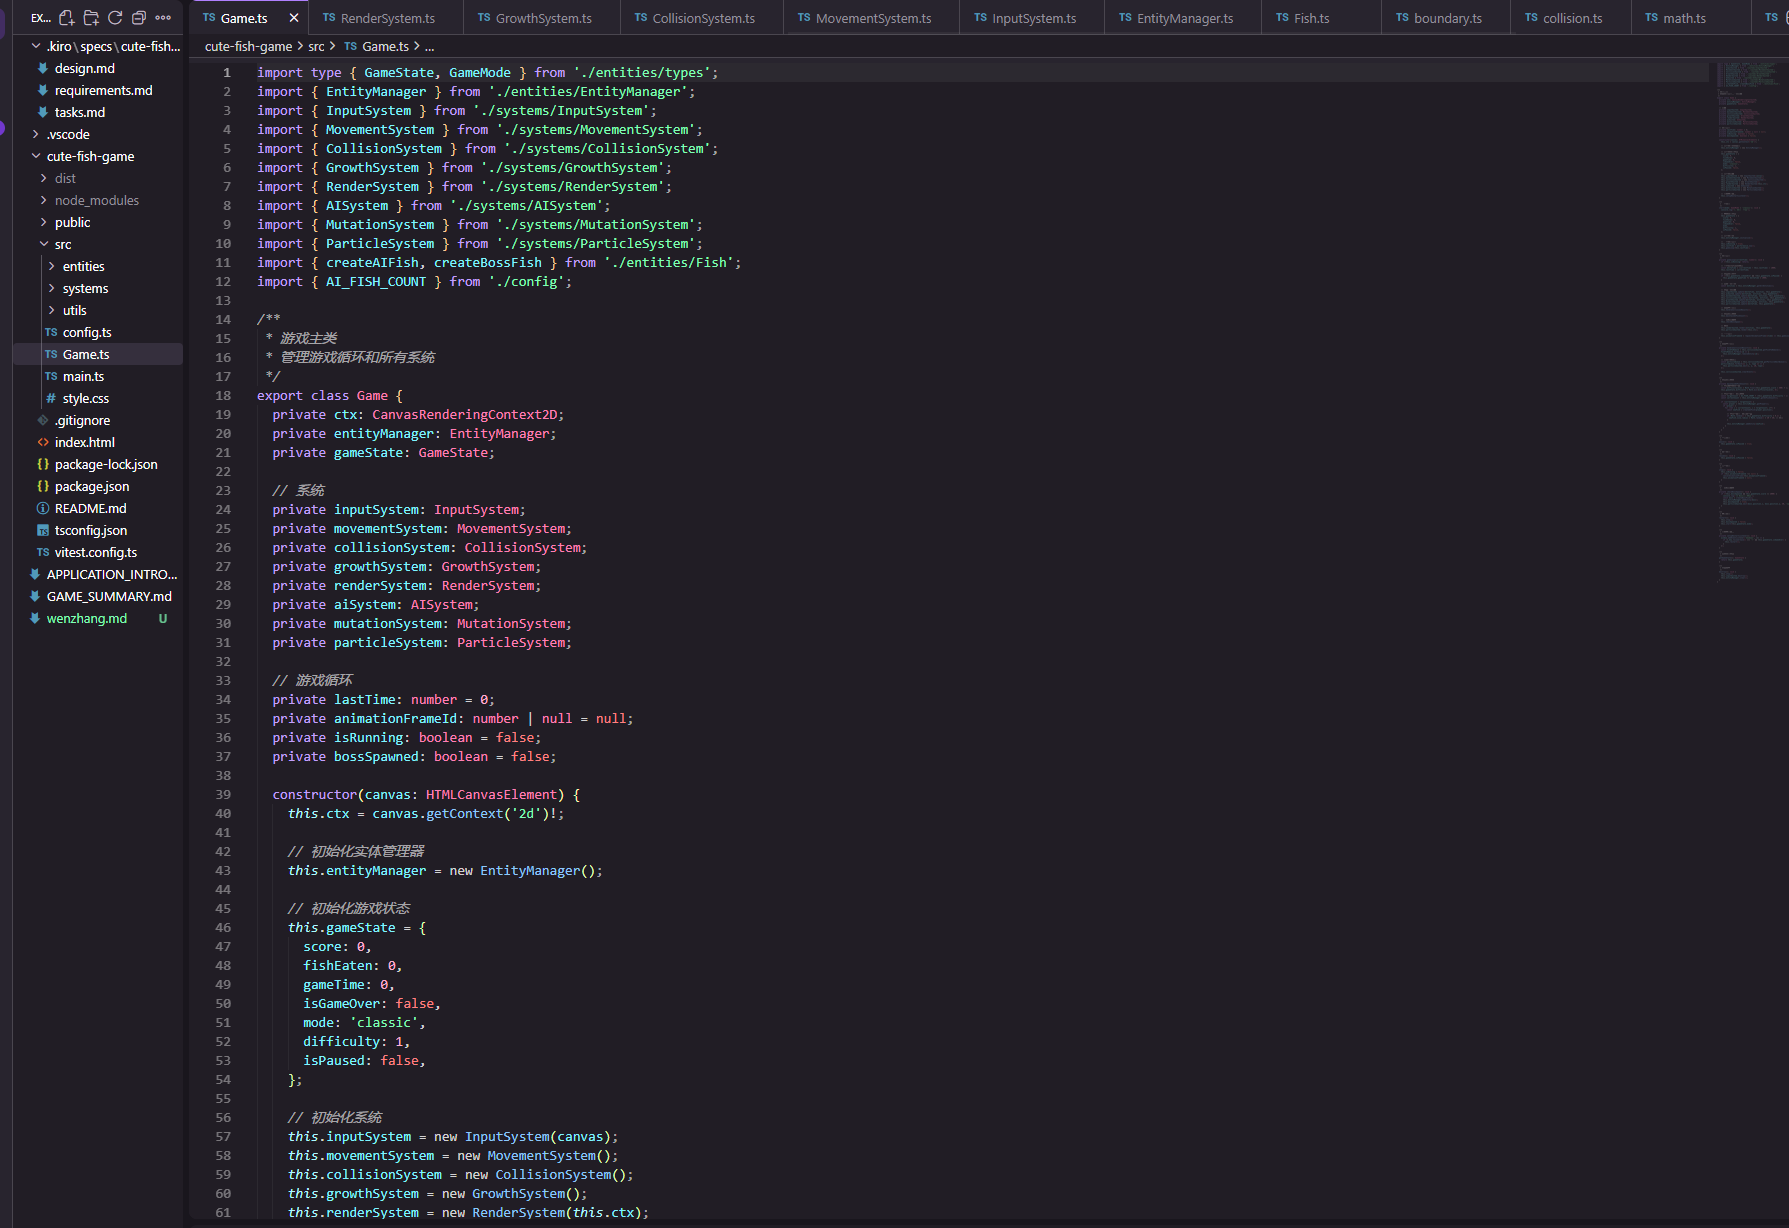Click "mode: 'classic'" on line 51
1789x1228 pixels.
coord(364,1022)
